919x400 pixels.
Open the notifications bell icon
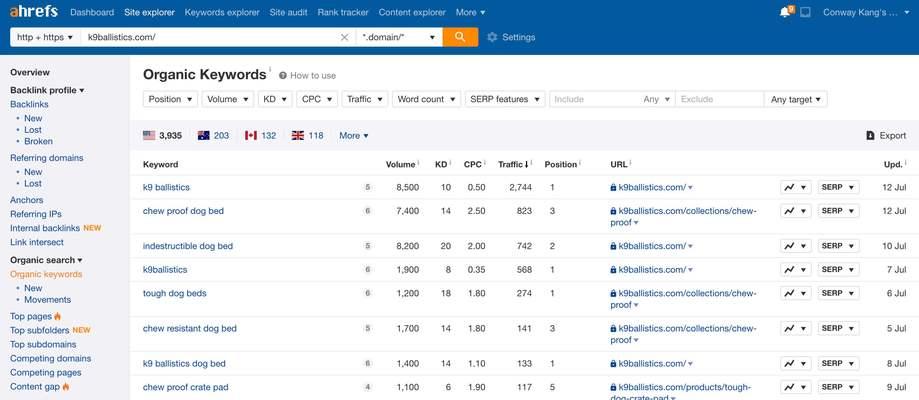click(785, 12)
